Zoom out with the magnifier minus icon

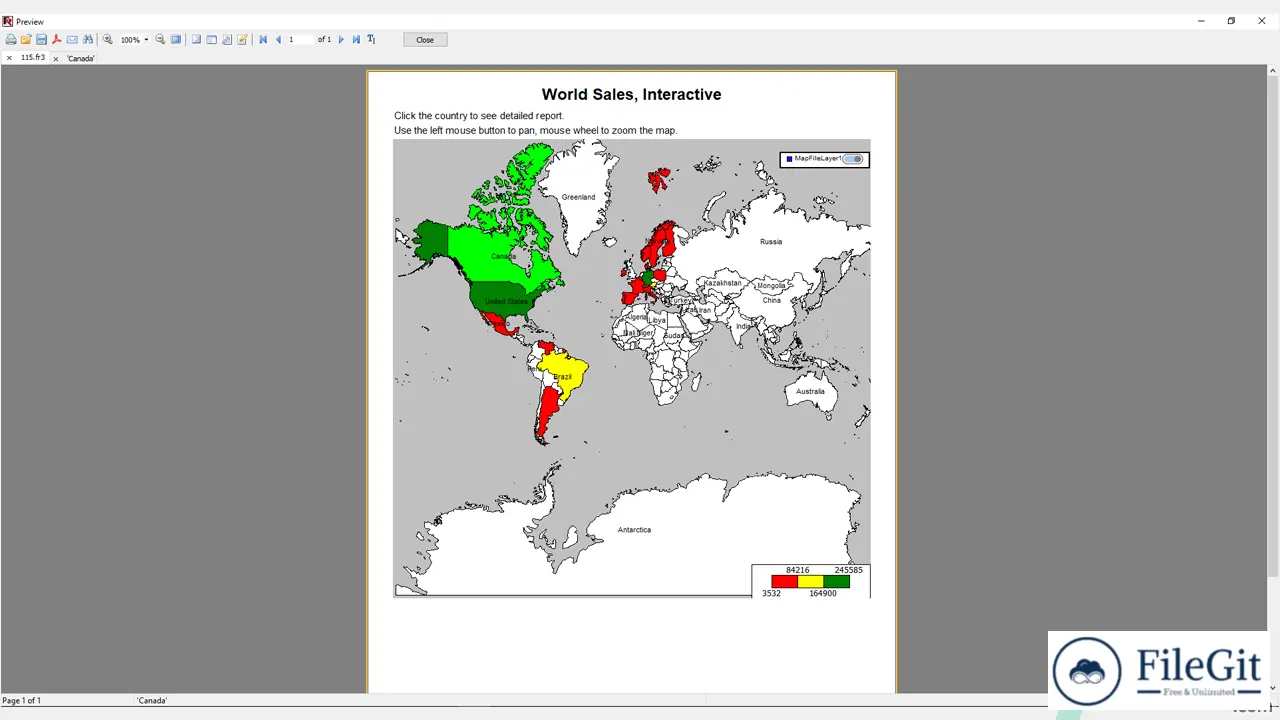(160, 40)
